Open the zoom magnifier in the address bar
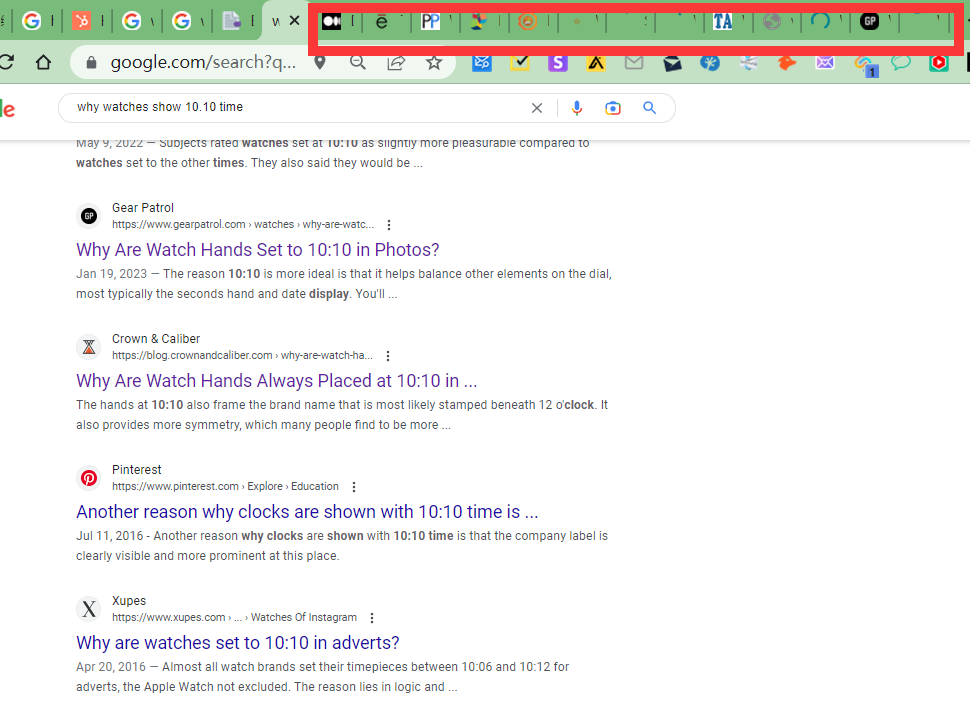Screen dimensions: 970x726 358,62
